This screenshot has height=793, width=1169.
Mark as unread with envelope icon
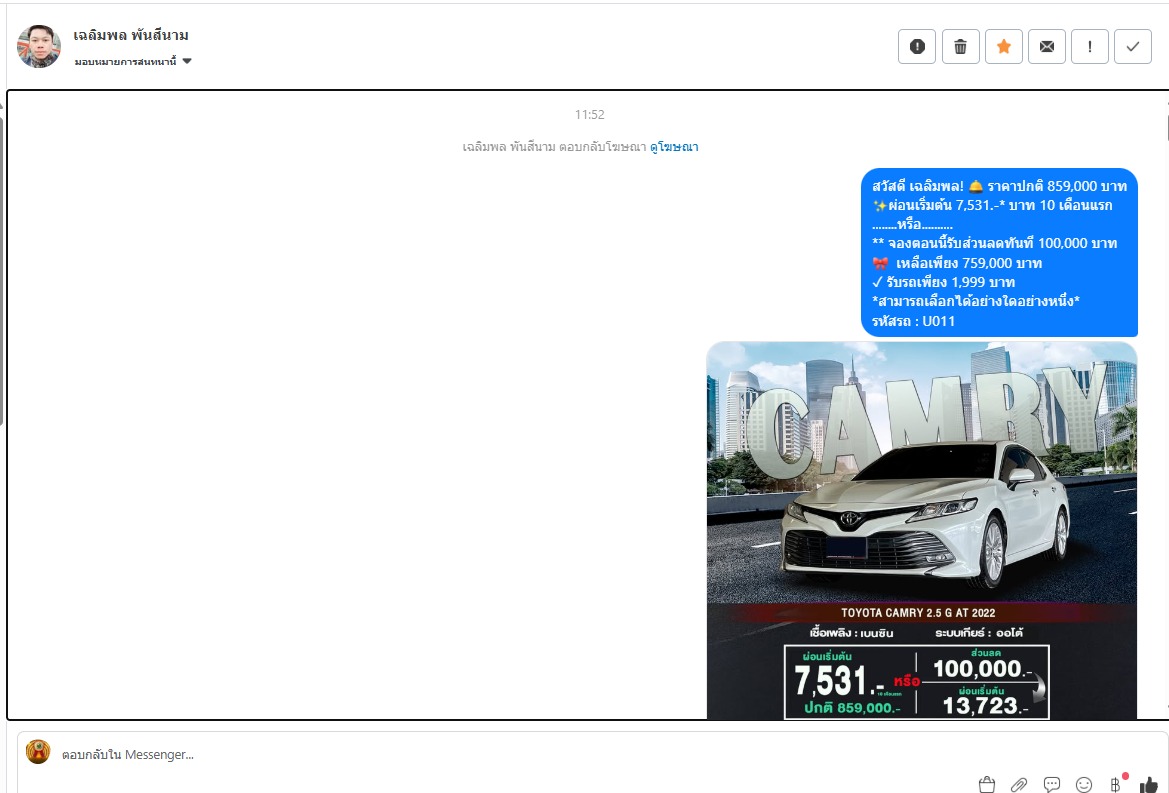tap(1047, 47)
